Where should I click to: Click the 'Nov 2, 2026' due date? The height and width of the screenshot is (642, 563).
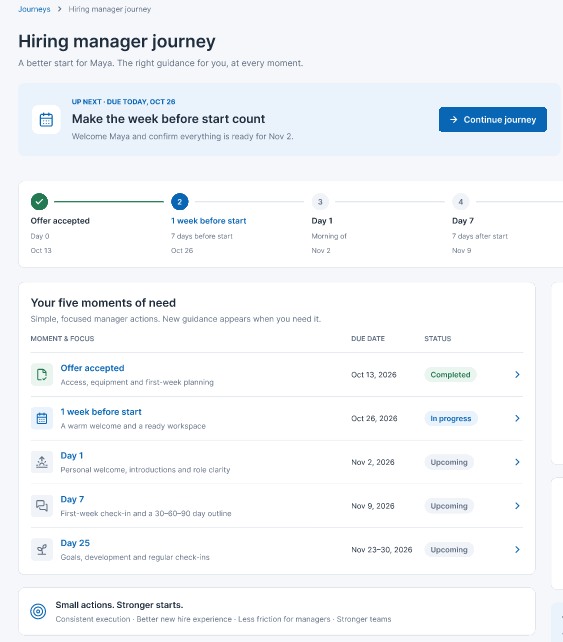pos(373,462)
